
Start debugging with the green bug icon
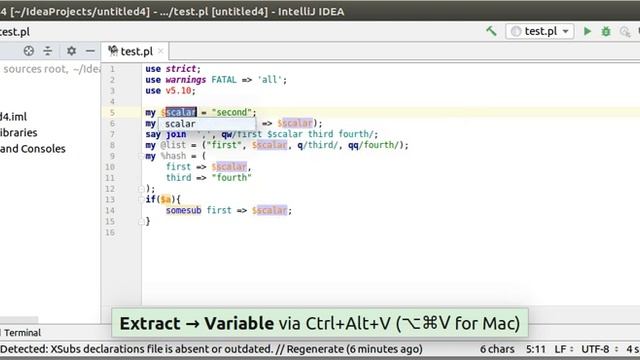pyautogui.click(x=606, y=31)
